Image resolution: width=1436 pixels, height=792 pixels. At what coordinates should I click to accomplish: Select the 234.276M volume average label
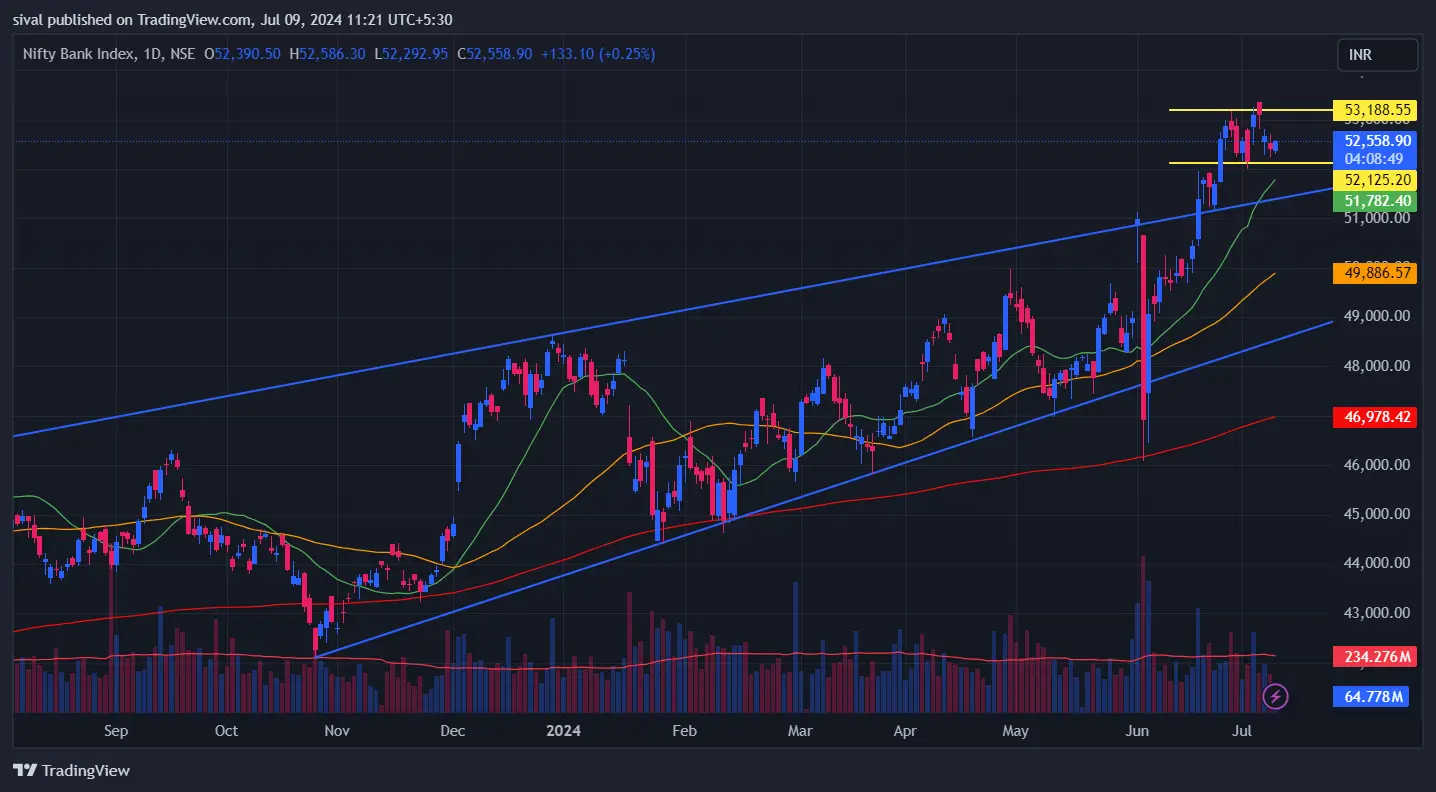click(x=1377, y=657)
